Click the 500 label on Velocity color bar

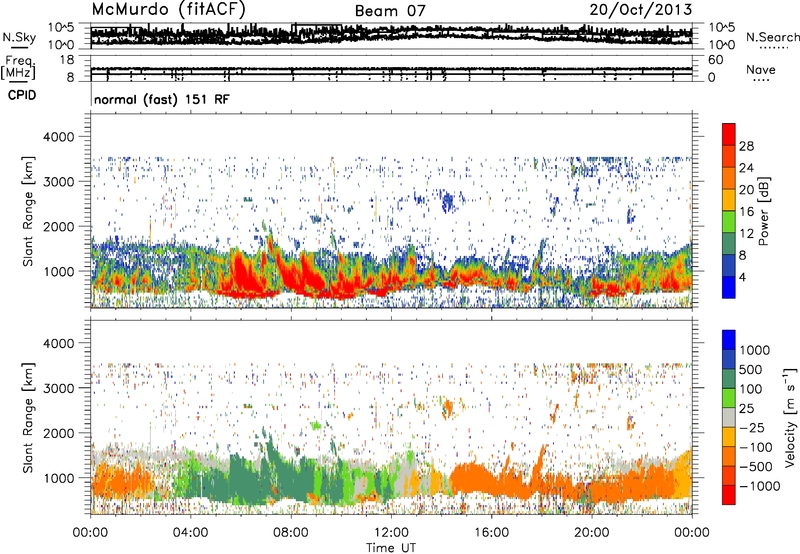tap(751, 369)
